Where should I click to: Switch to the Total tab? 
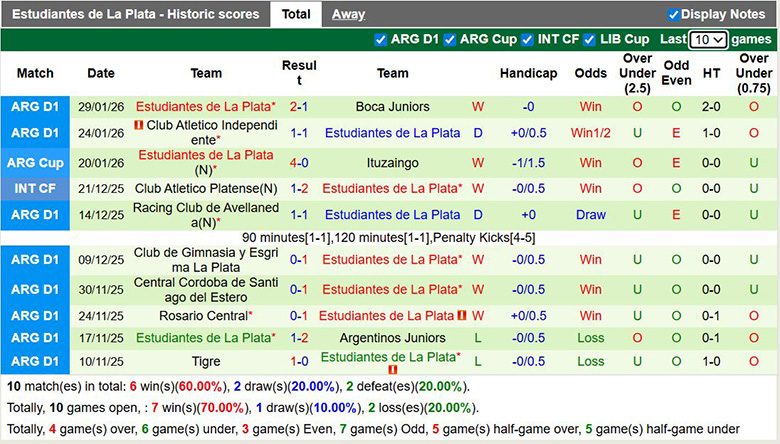pos(295,15)
